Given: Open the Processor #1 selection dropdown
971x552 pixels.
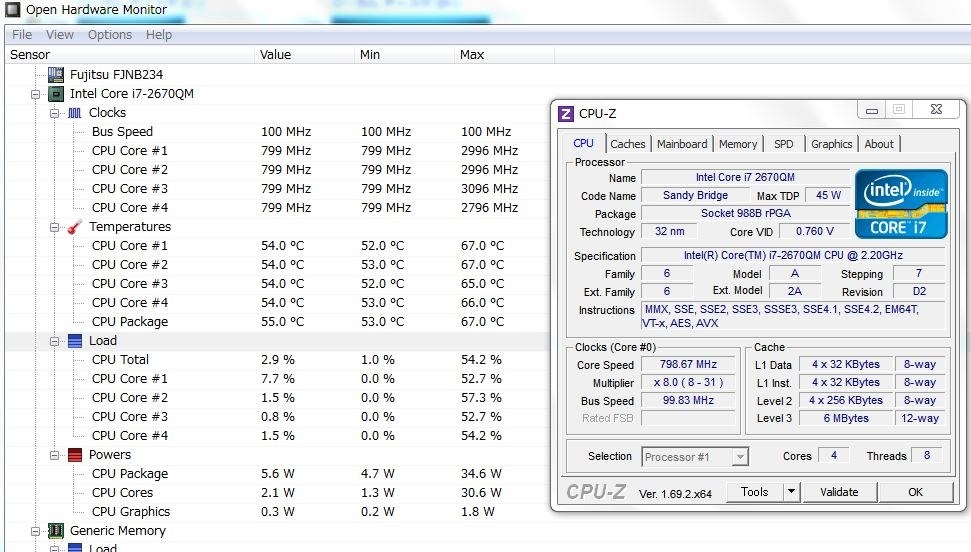Looking at the screenshot, I should (x=739, y=457).
